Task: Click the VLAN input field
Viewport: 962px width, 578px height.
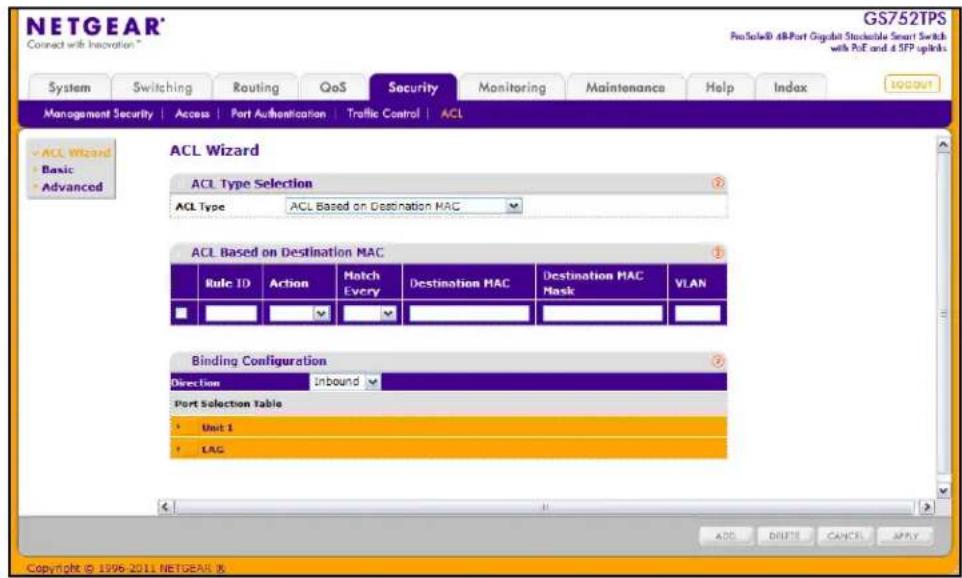Action: point(698,314)
